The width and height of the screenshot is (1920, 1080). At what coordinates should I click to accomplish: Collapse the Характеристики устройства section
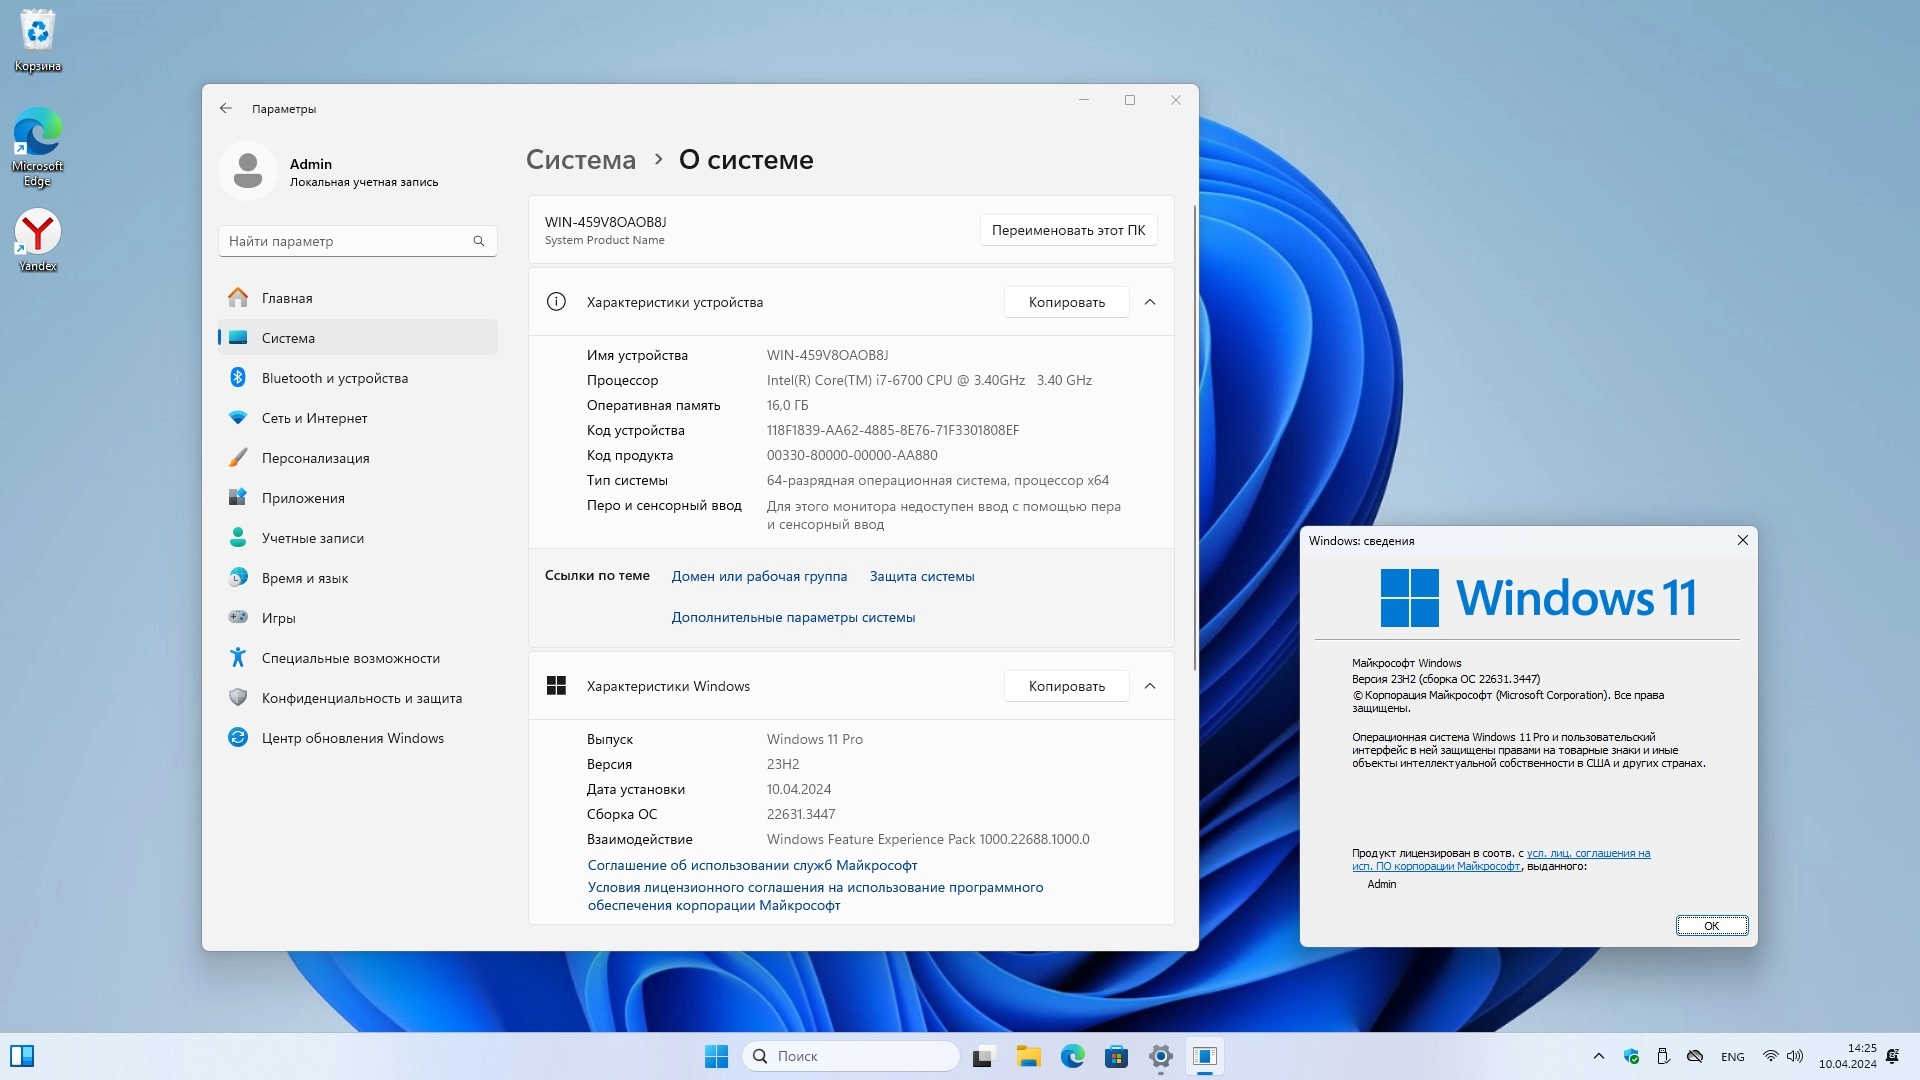pos(1150,302)
